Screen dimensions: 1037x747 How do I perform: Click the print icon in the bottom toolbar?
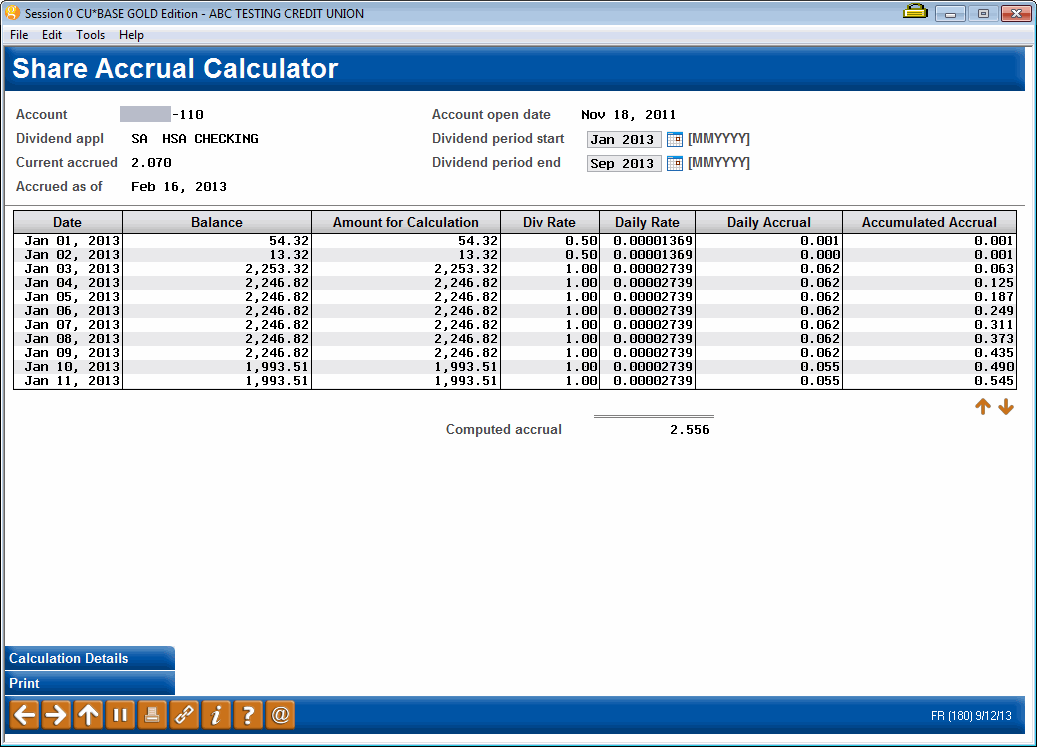[x=152, y=714]
